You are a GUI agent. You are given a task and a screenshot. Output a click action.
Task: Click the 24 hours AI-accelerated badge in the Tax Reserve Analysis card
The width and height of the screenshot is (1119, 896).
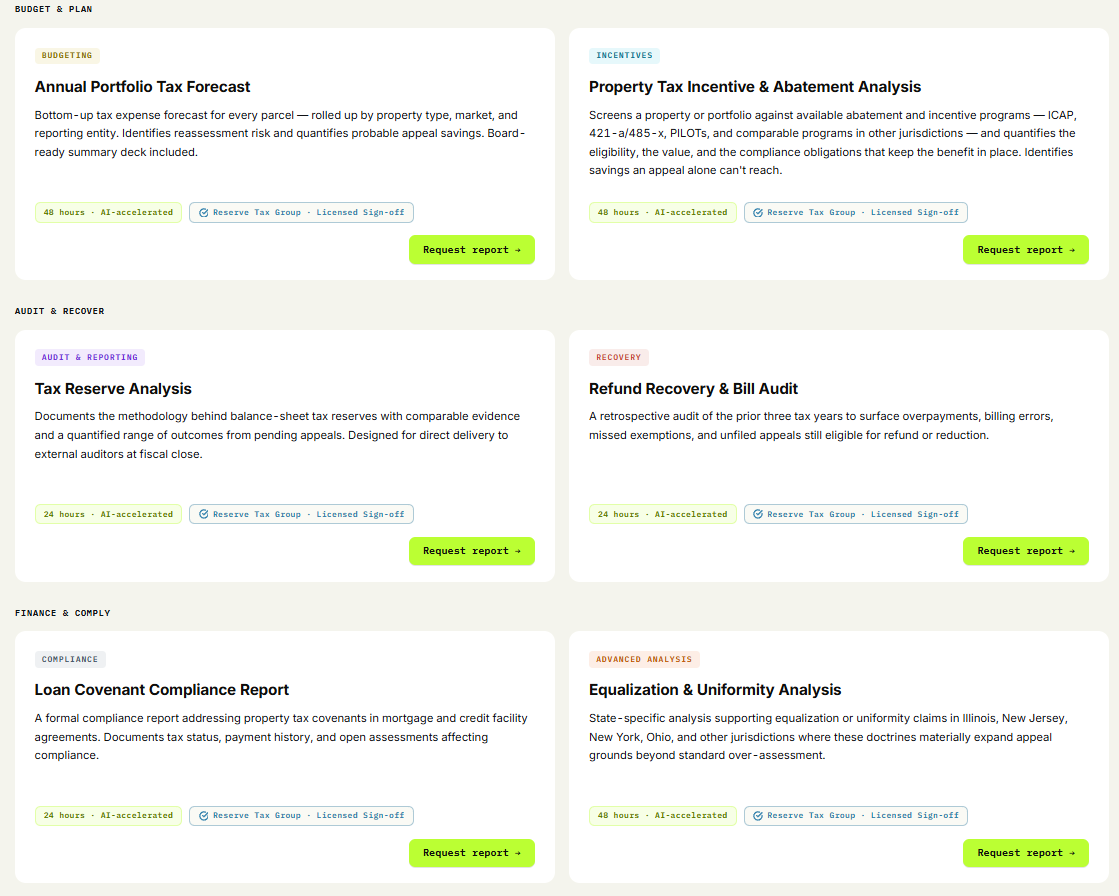pyautogui.click(x=108, y=514)
